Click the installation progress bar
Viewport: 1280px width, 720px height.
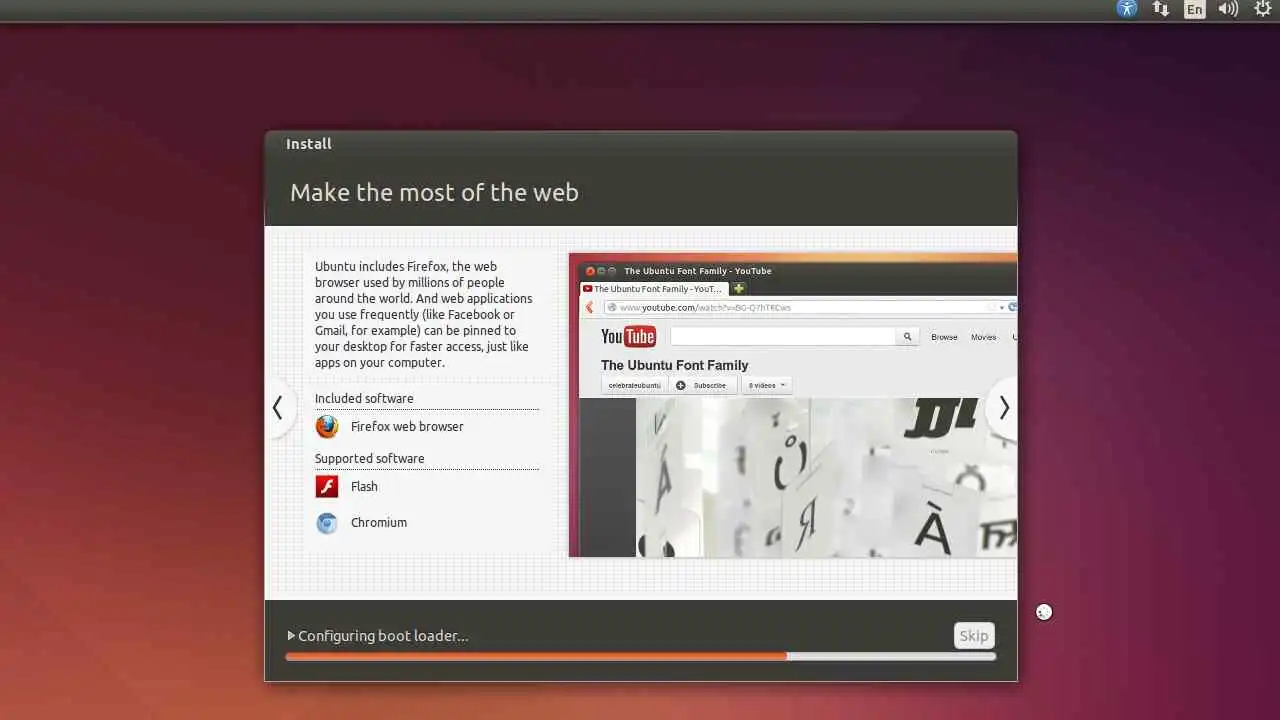click(x=640, y=657)
